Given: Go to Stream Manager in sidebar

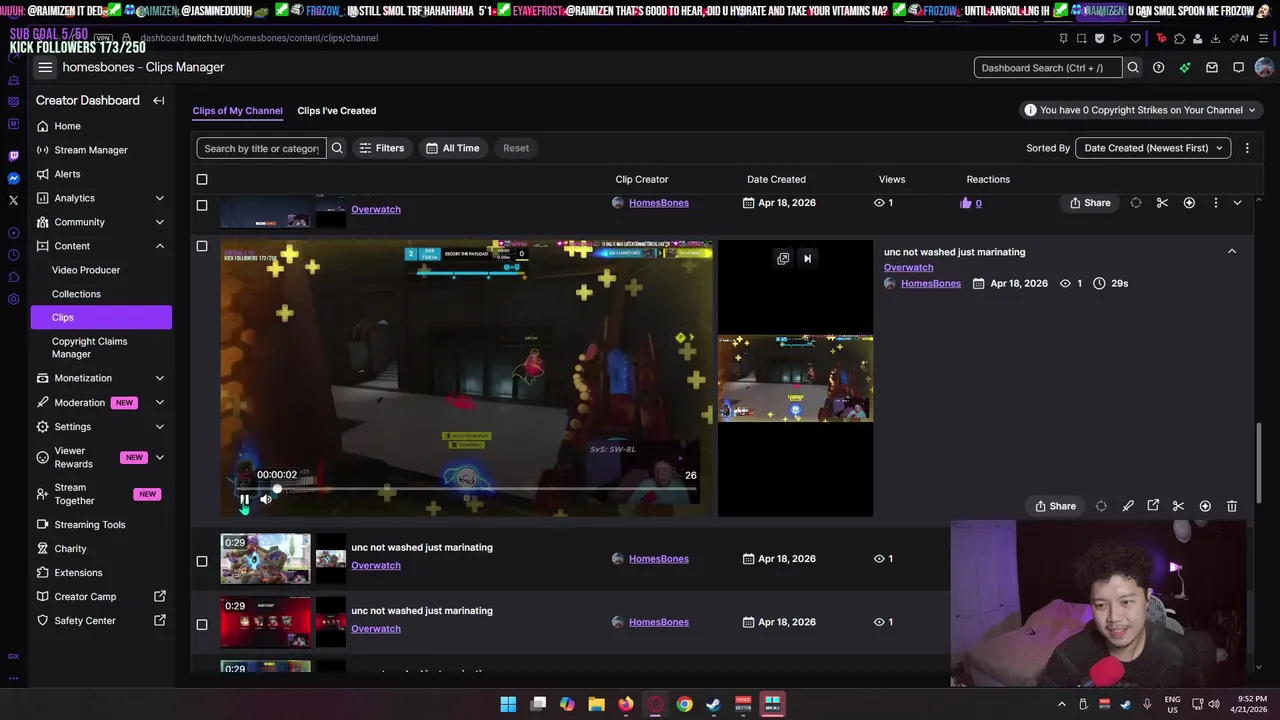Looking at the screenshot, I should [x=91, y=150].
